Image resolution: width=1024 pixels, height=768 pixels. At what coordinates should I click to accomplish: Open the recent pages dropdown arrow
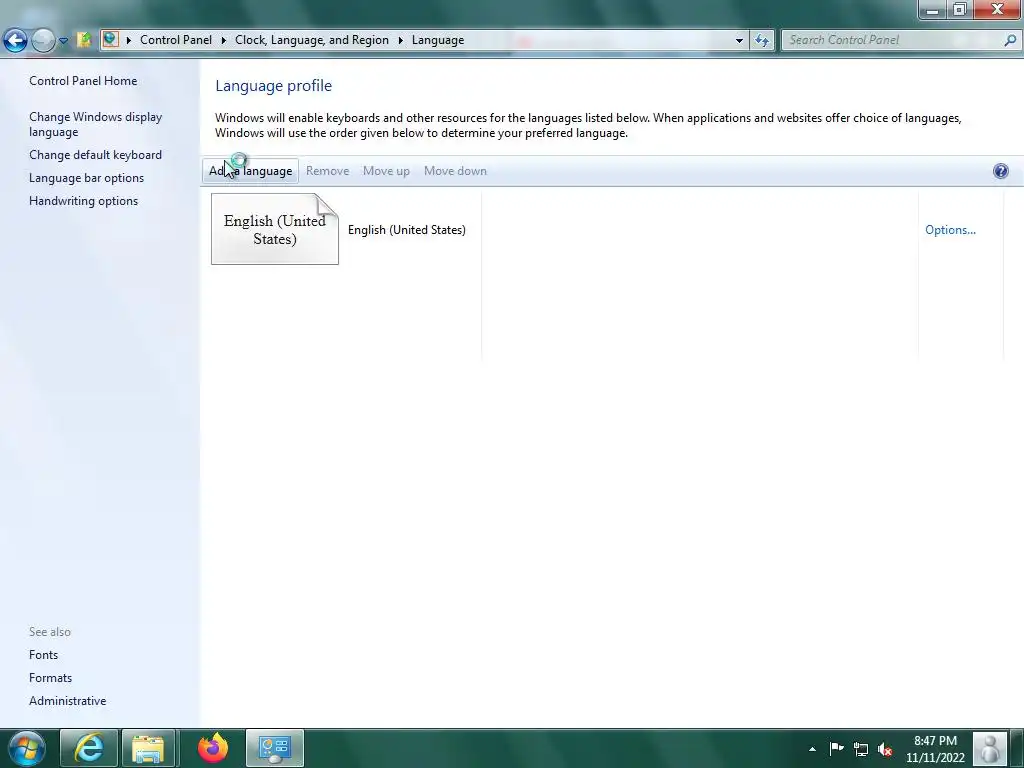coord(63,40)
